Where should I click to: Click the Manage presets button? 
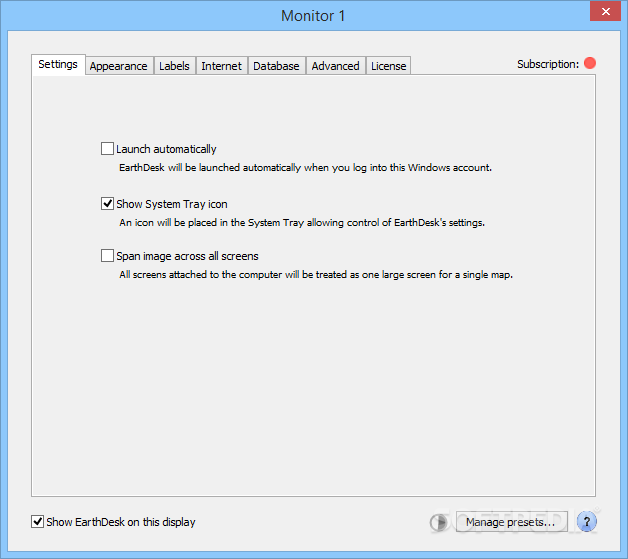[x=511, y=522]
